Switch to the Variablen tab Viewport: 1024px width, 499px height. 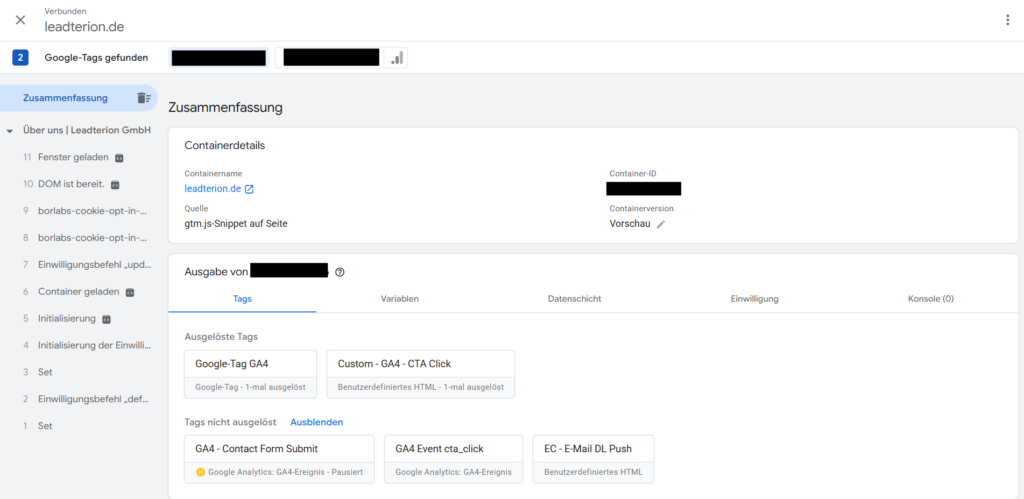[400, 298]
